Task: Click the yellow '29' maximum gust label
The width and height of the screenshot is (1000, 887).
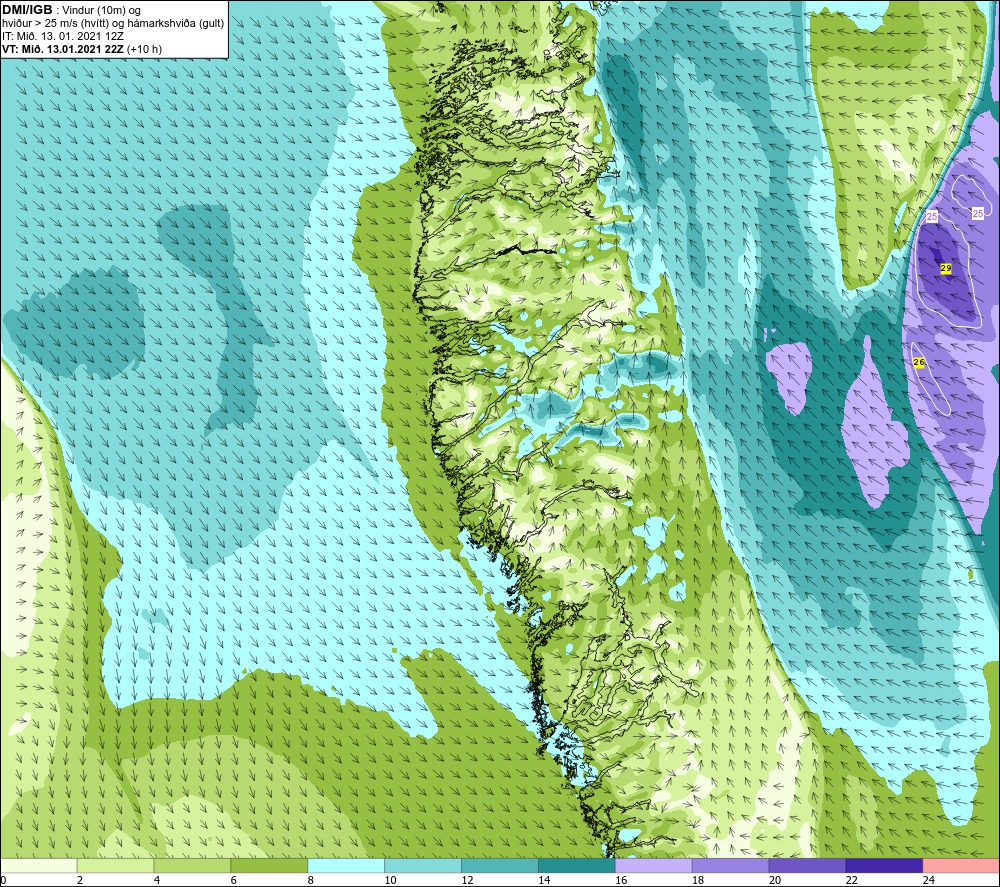Action: point(946,268)
